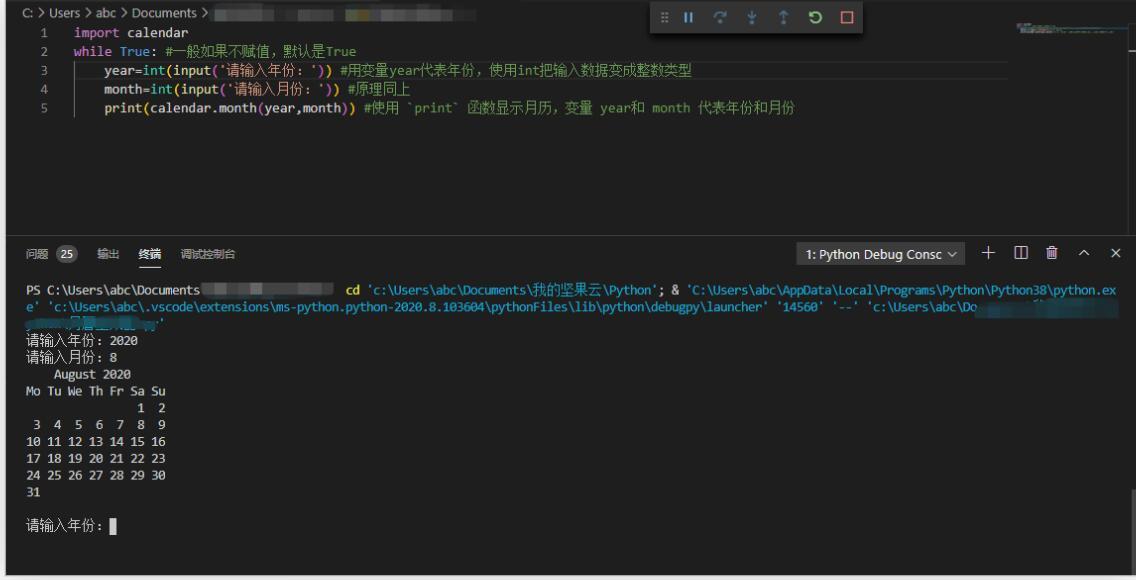Close the terminal panel

pyautogui.click(x=1116, y=253)
